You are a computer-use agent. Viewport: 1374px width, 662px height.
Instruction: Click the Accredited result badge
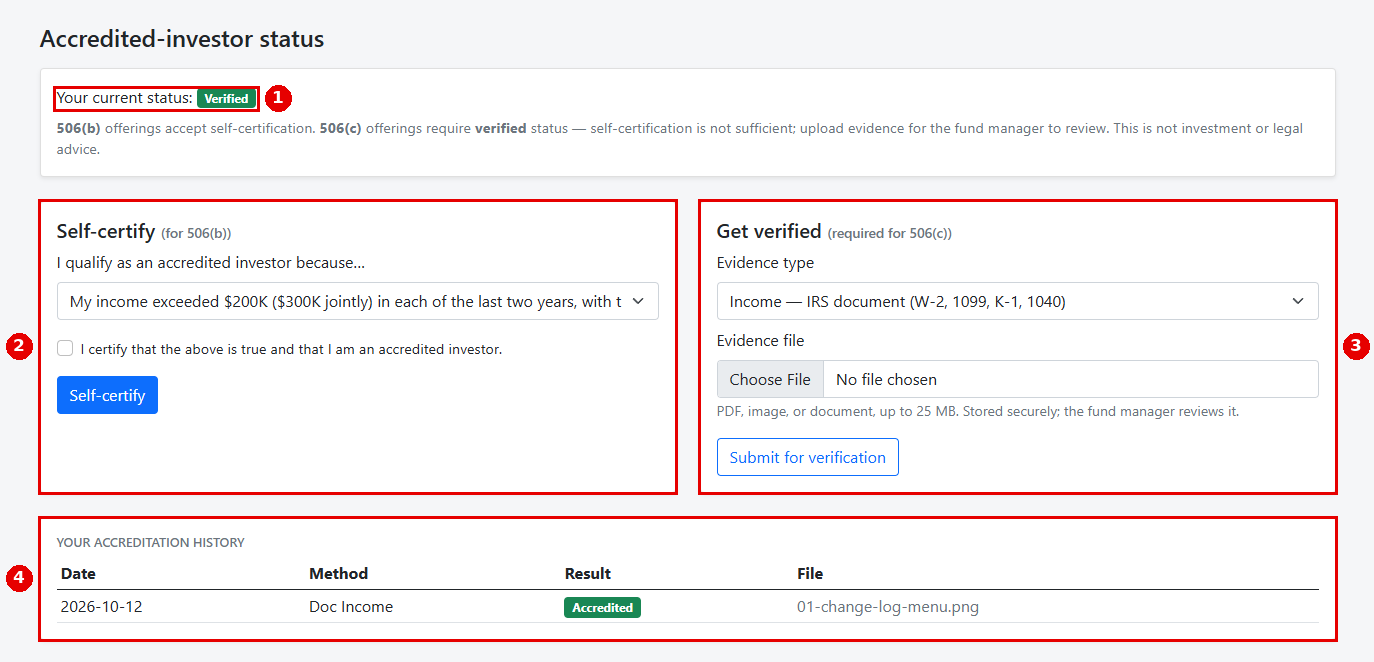click(602, 607)
